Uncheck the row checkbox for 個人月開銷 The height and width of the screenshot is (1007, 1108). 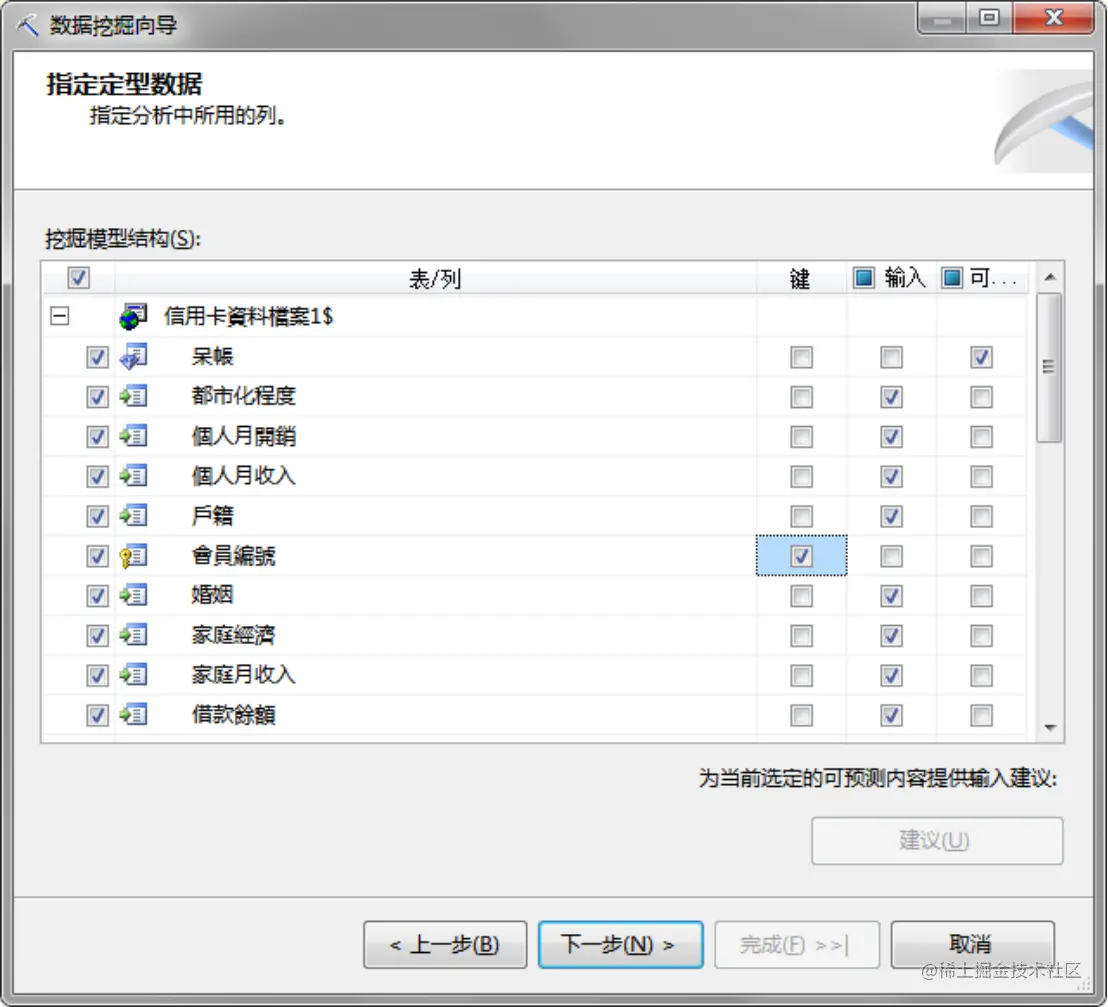click(x=97, y=437)
